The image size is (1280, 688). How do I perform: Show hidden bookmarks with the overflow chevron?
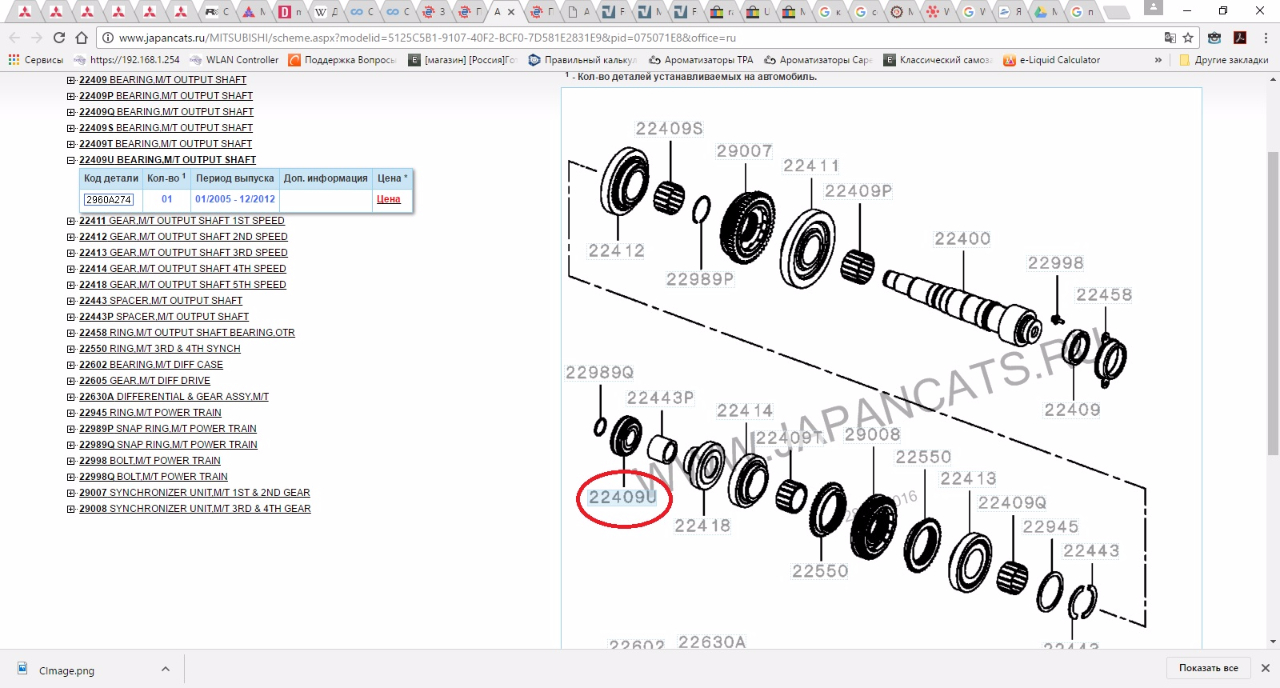pos(1158,60)
